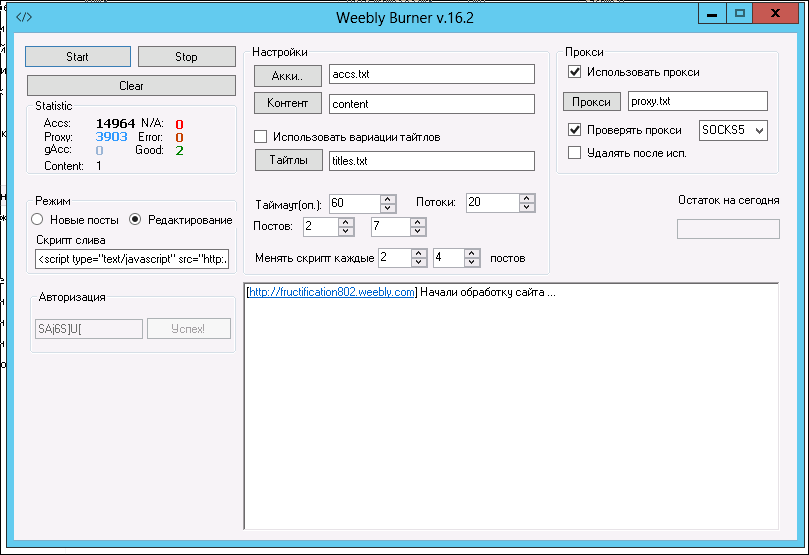Screen dimensions: 809x555
Task: Click the gAcc count value 0
Action: [100, 151]
